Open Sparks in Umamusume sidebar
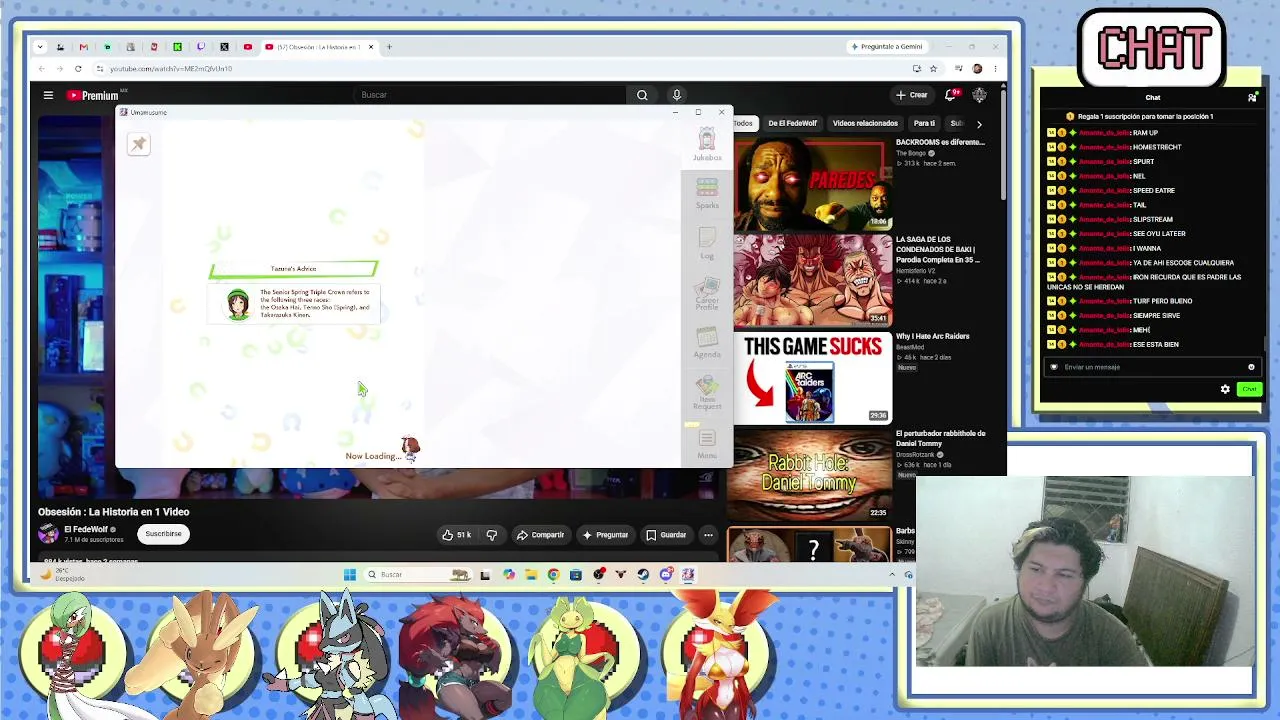Viewport: 1280px width, 720px height. 707,194
